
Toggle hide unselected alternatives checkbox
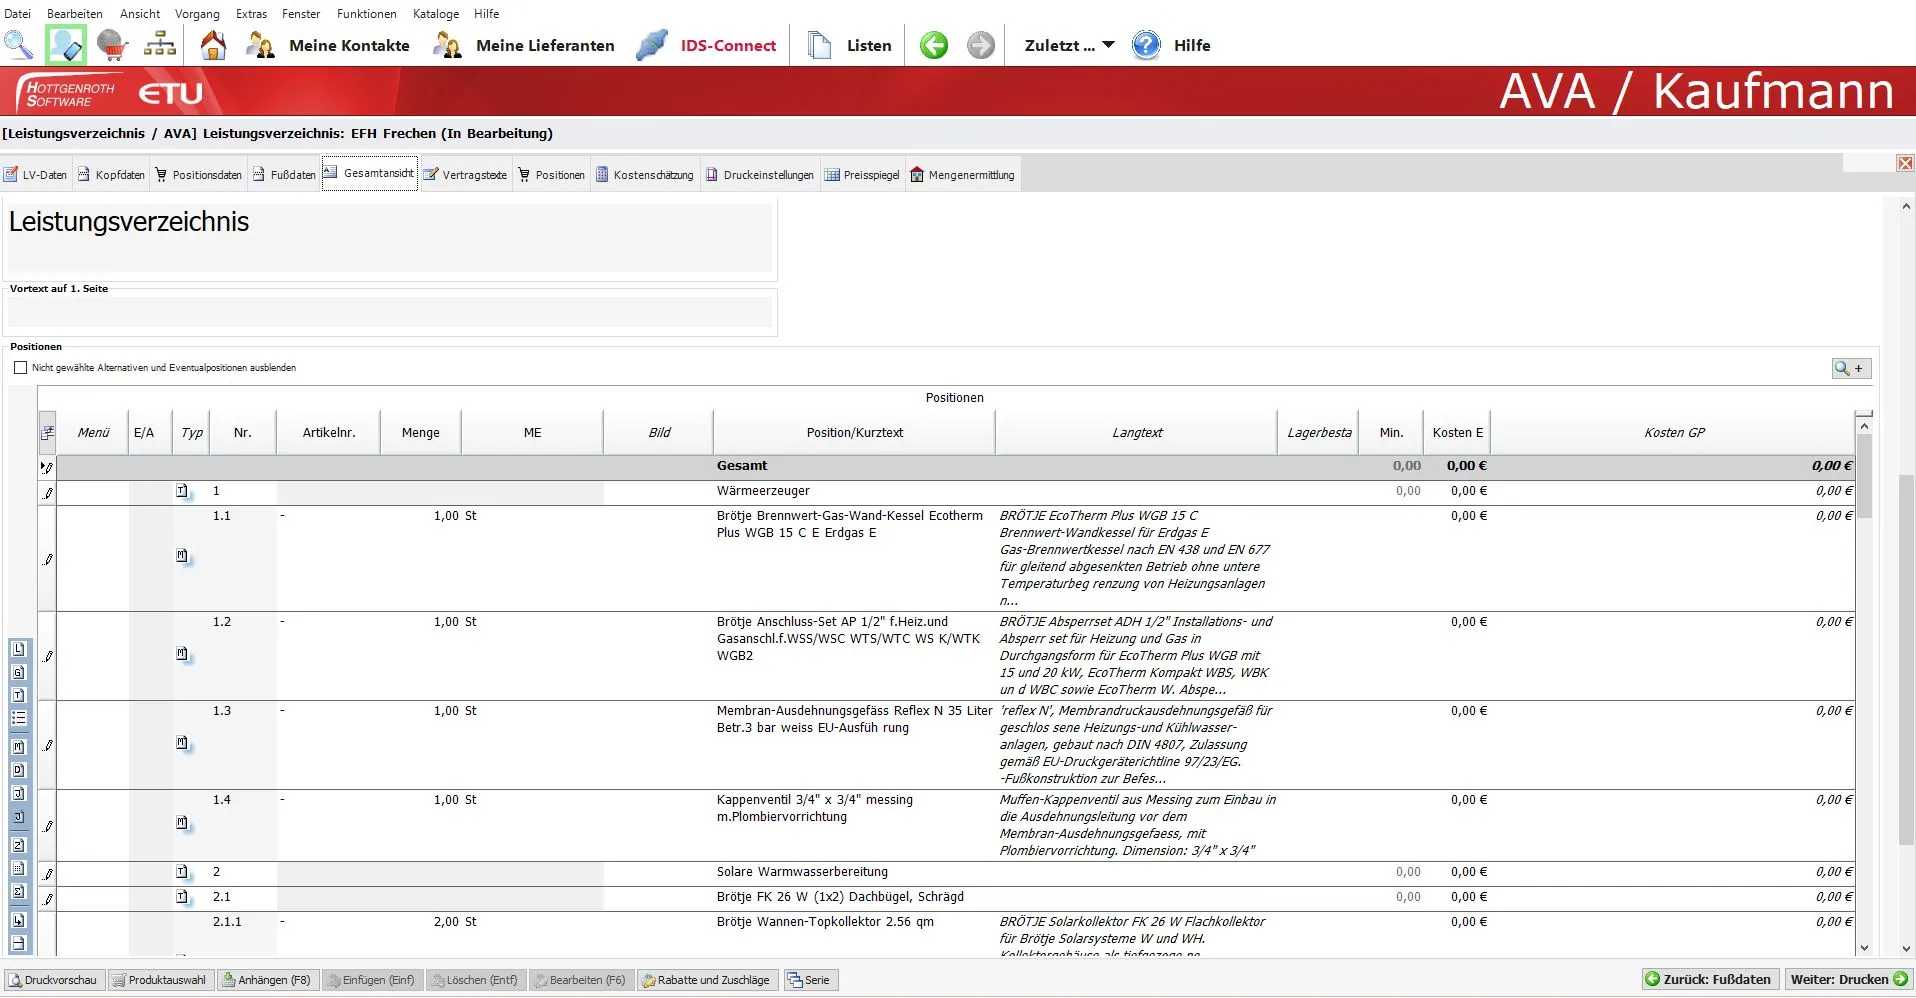[20, 368]
